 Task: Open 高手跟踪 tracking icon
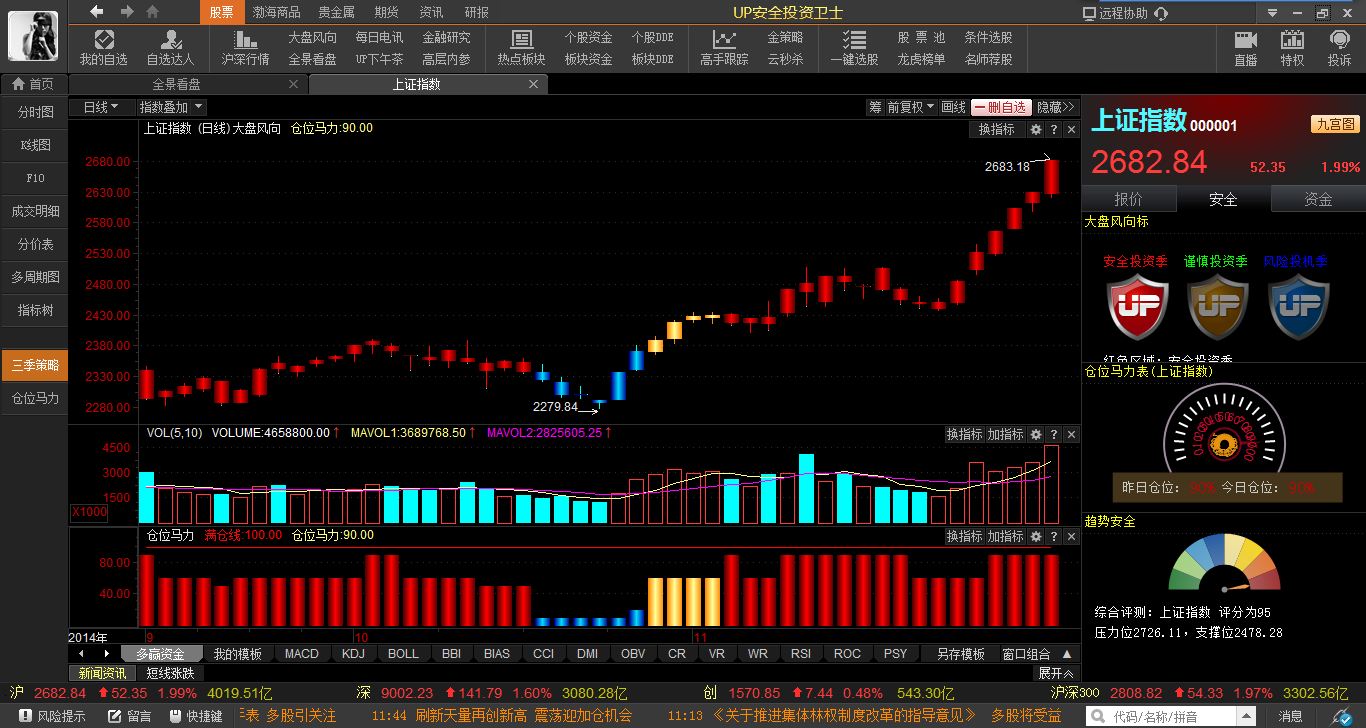coord(724,47)
